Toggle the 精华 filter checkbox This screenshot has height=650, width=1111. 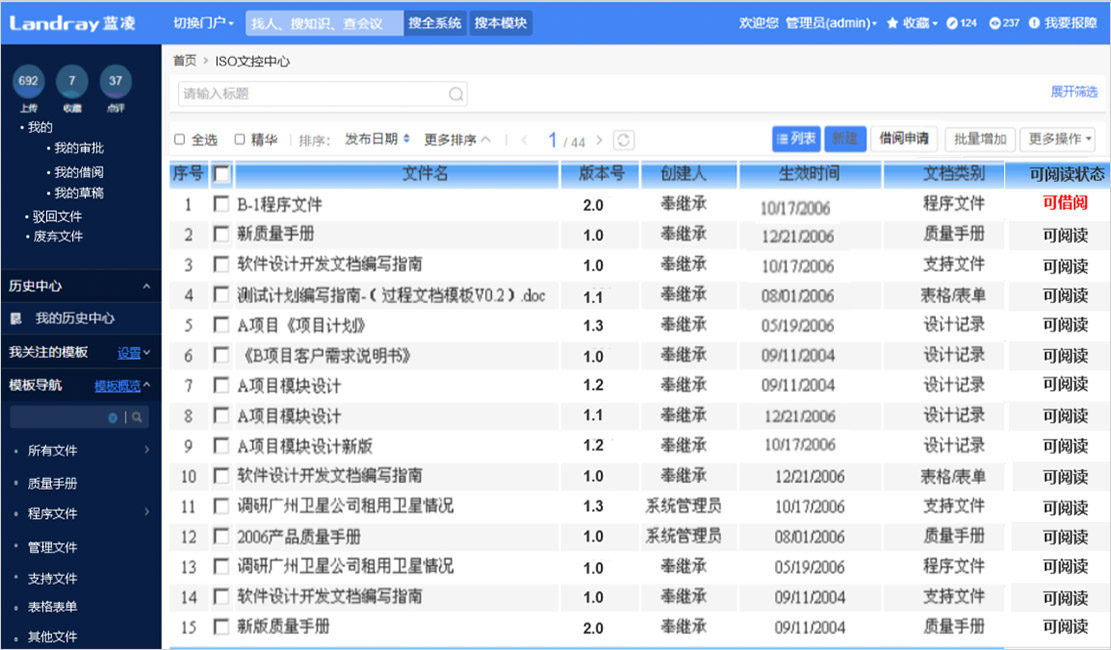point(240,140)
